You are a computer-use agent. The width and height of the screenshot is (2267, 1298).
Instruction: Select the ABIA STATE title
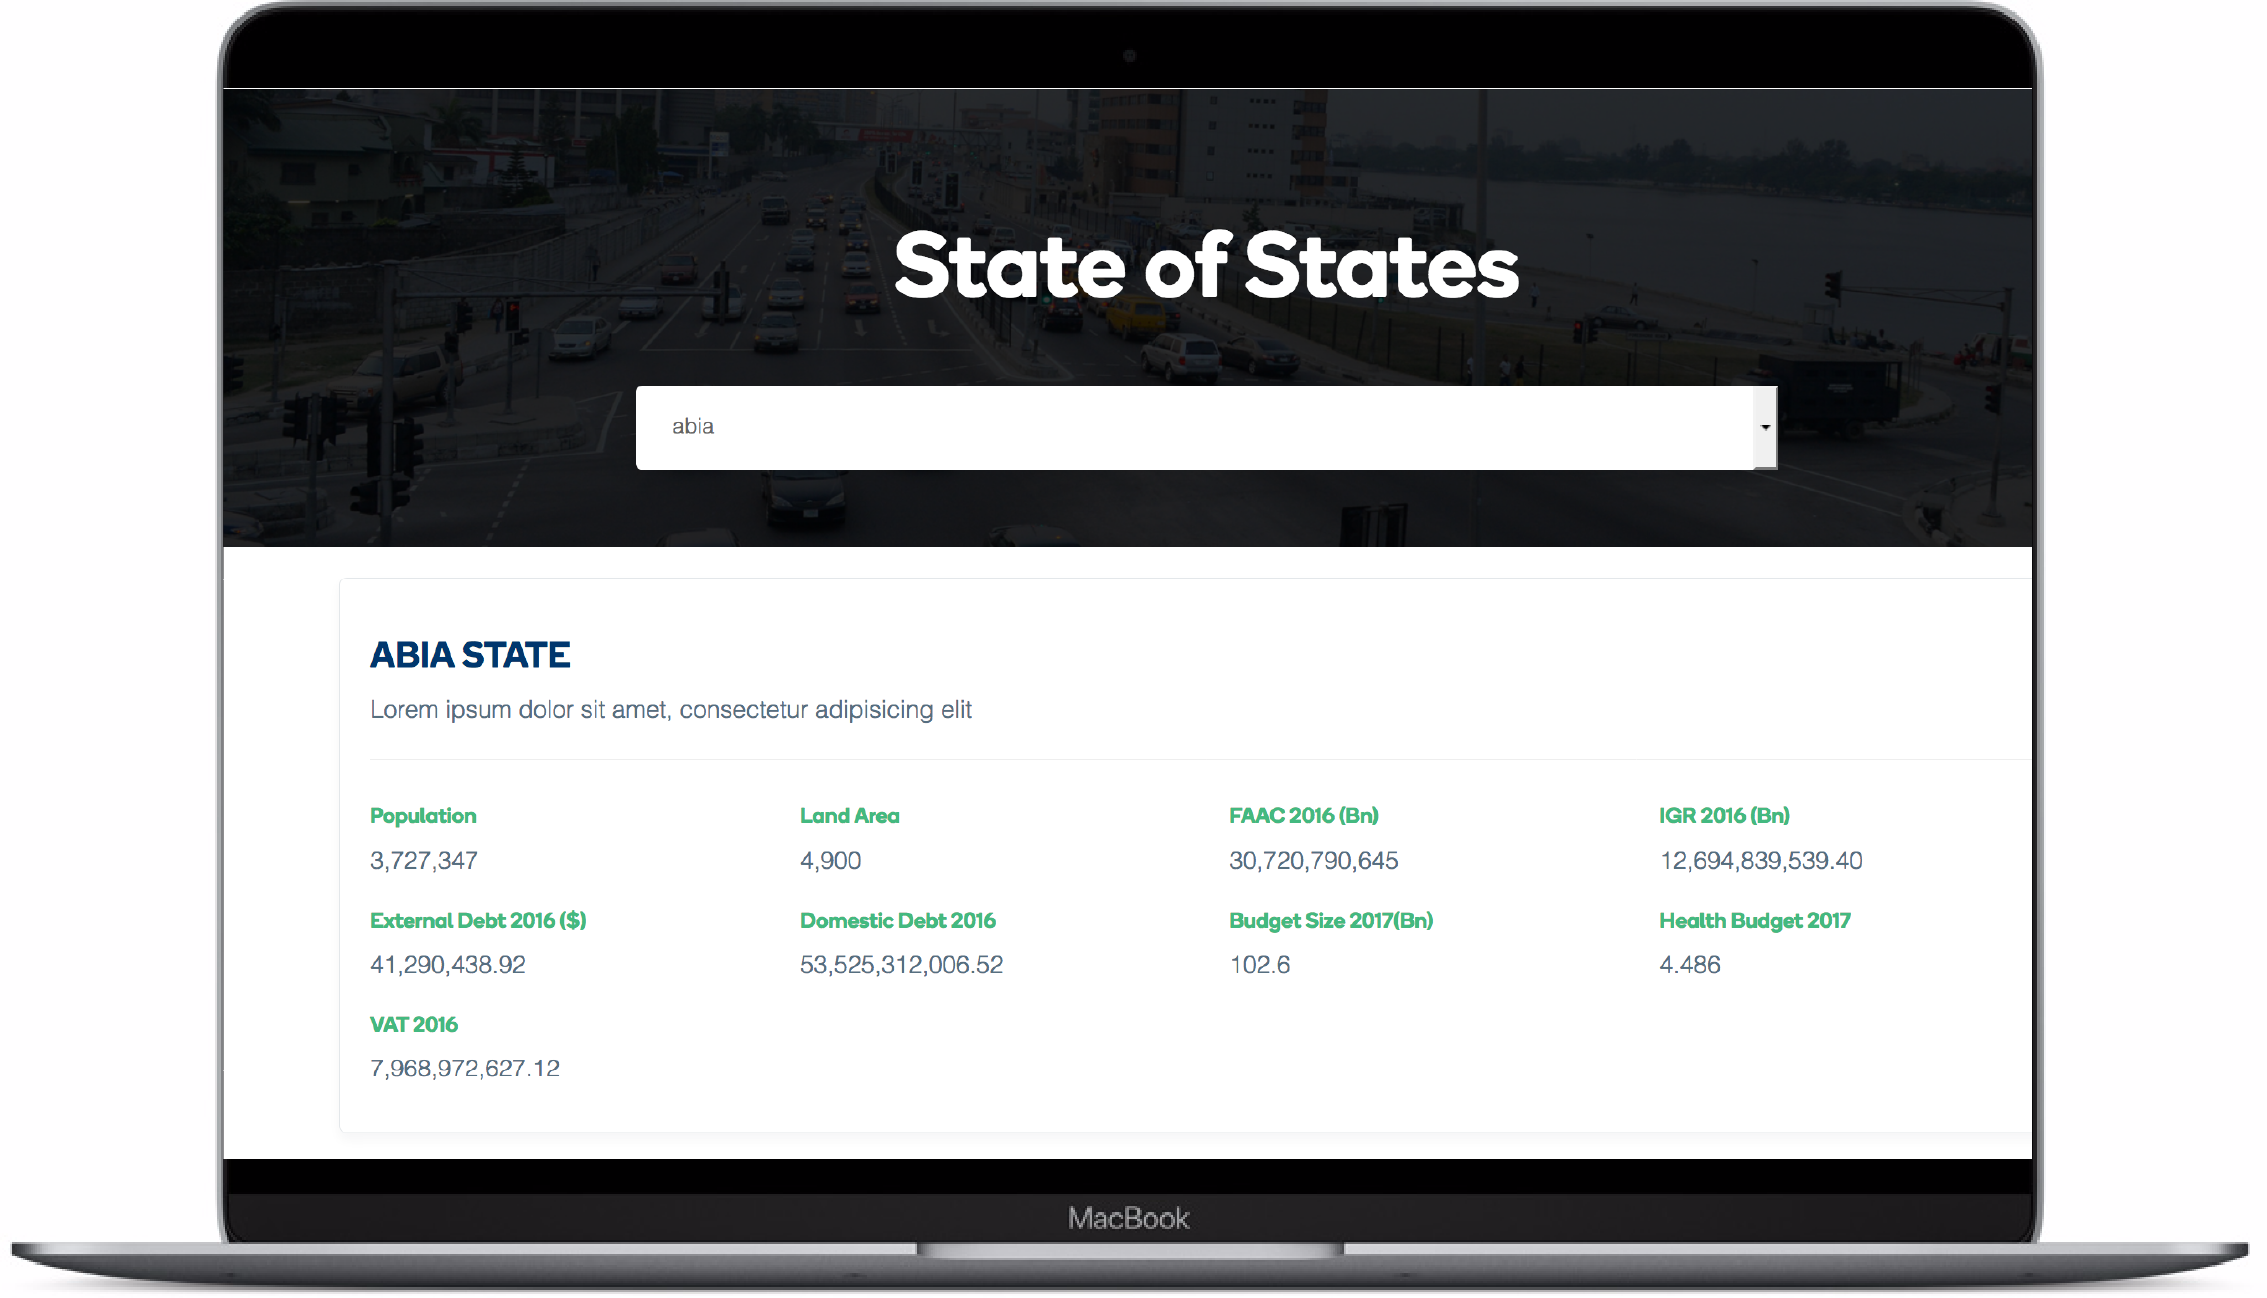coord(470,655)
